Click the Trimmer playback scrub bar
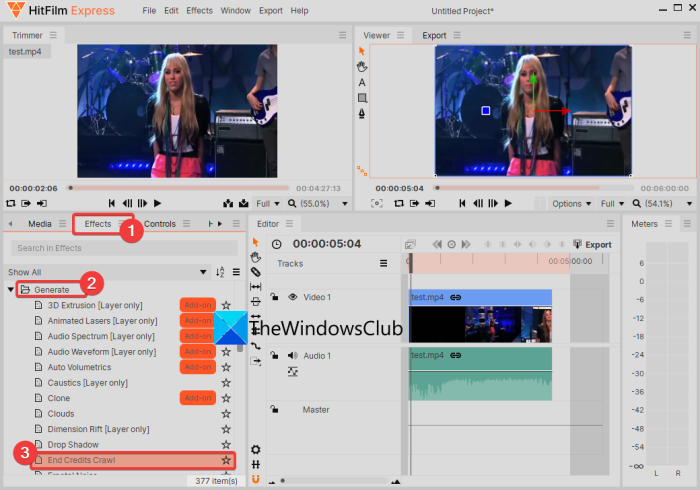Viewport: 700px width, 490px height. [x=180, y=188]
